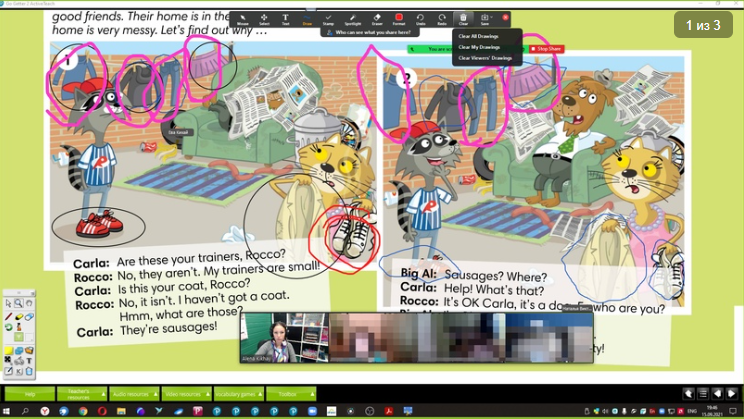Image resolution: width=744 pixels, height=419 pixels.
Task: Open the white swatch dropdown in palette
Action: pos(29,337)
